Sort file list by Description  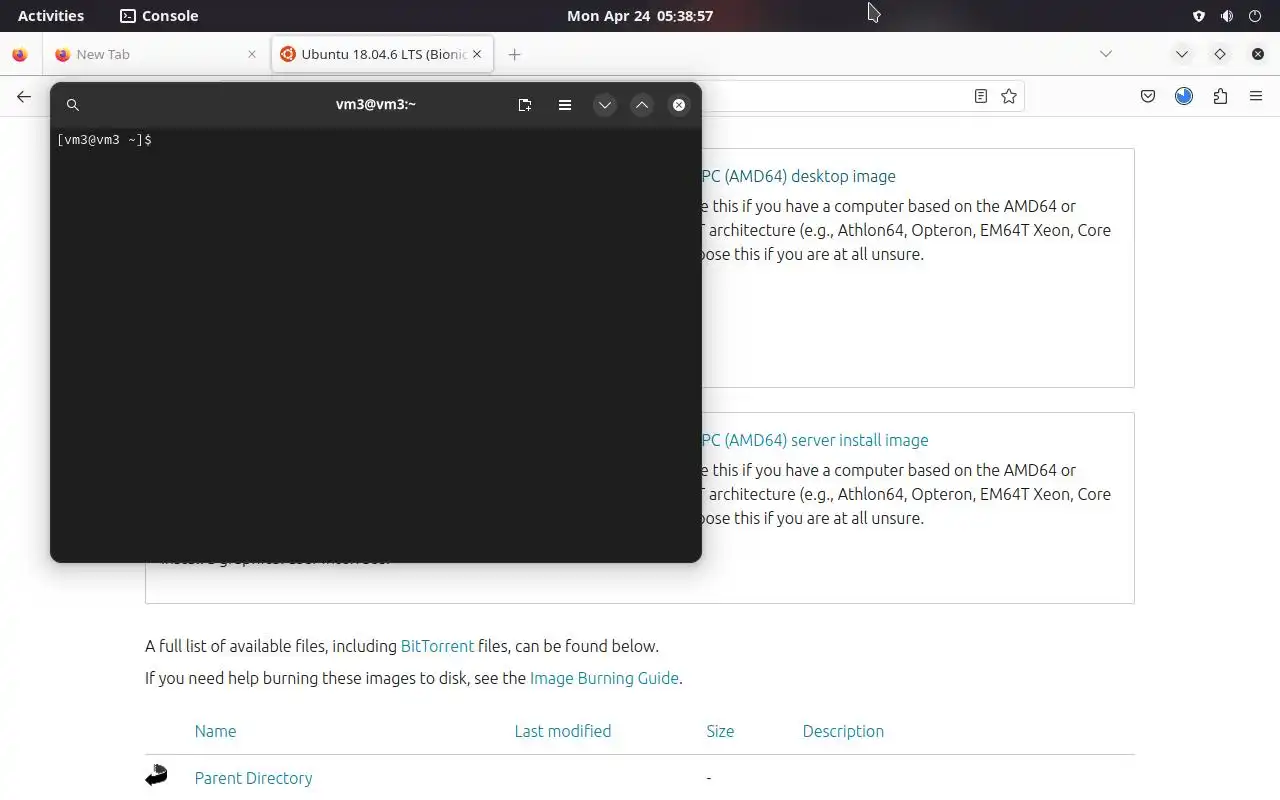(x=843, y=731)
